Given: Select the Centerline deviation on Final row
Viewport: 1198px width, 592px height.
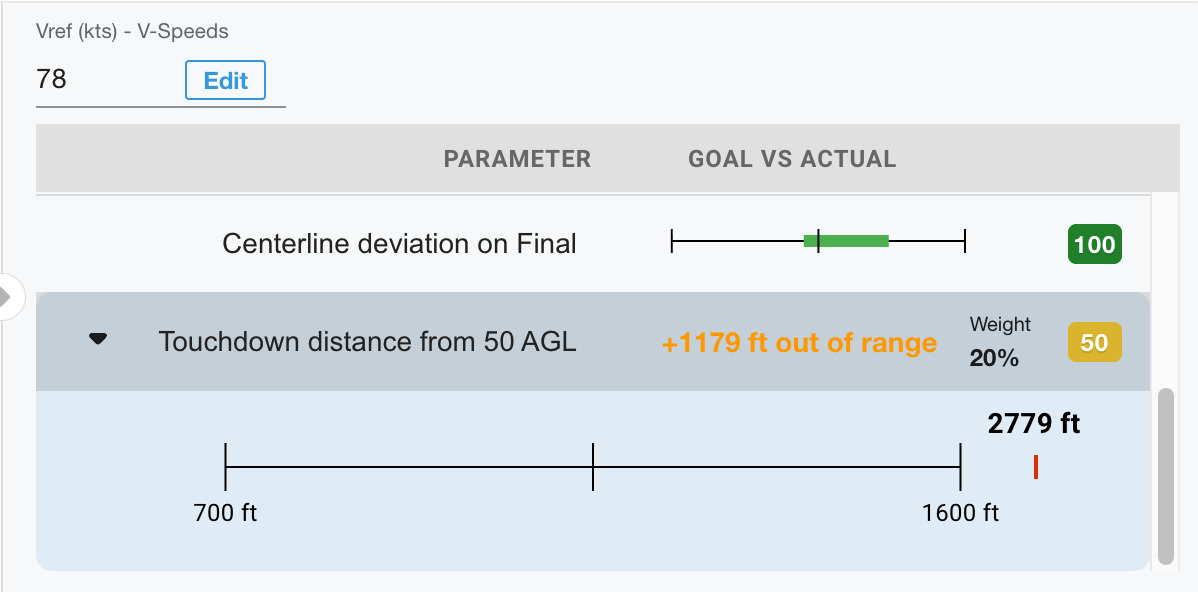Looking at the screenshot, I should coord(399,244).
